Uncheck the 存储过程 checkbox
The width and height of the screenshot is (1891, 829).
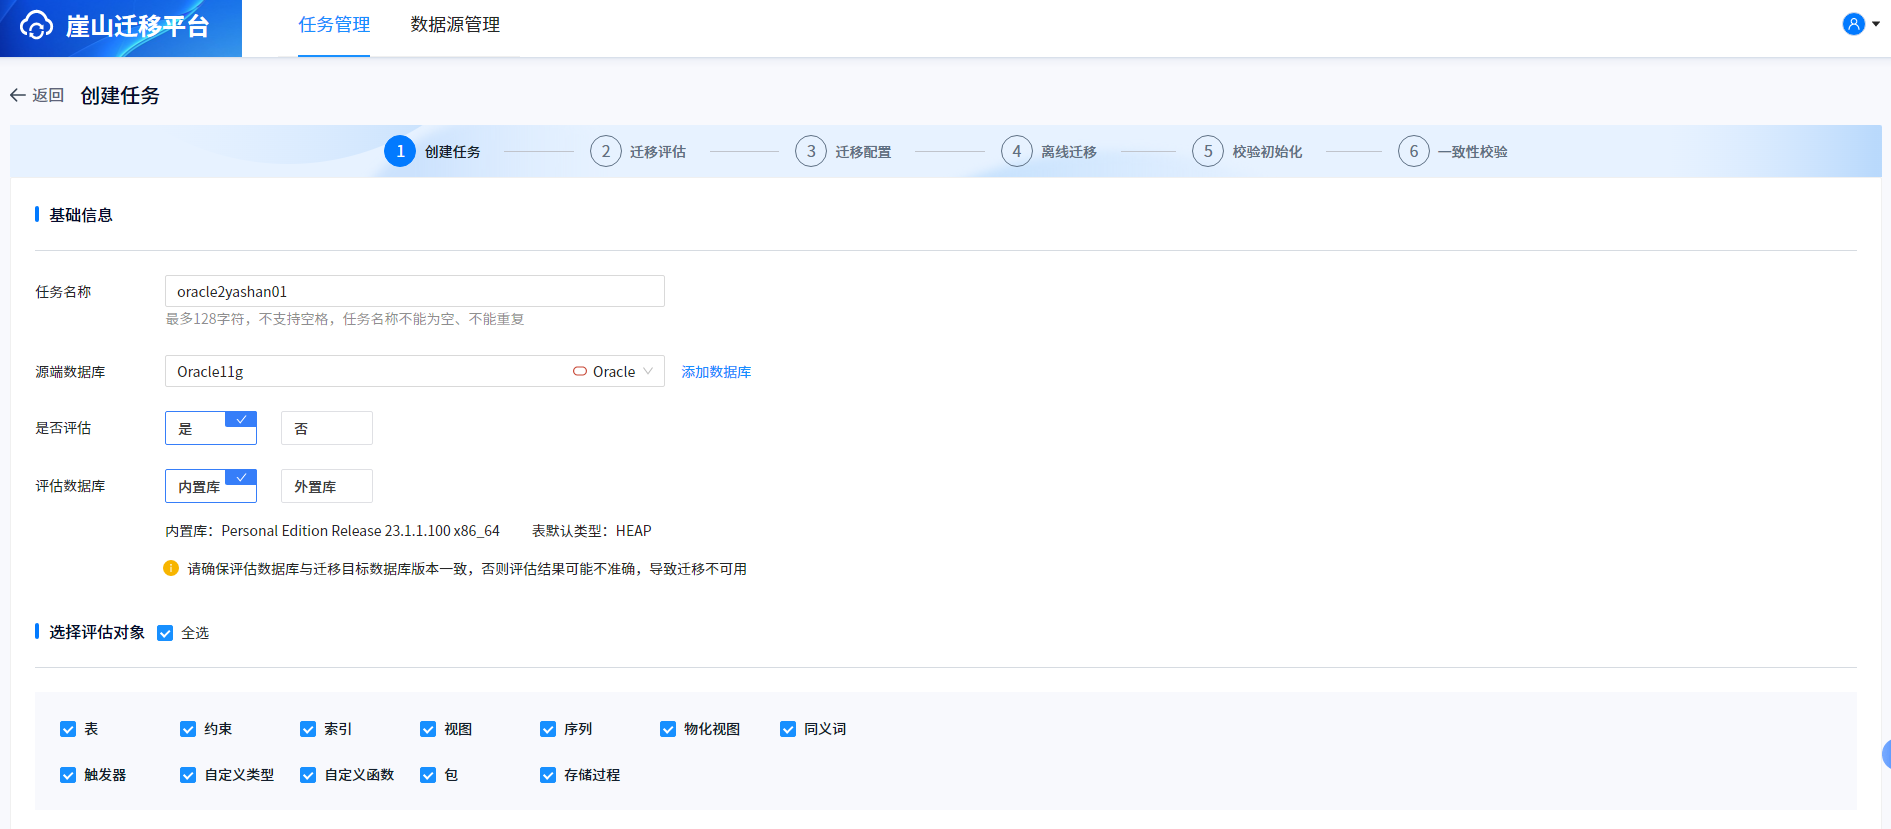coord(548,775)
